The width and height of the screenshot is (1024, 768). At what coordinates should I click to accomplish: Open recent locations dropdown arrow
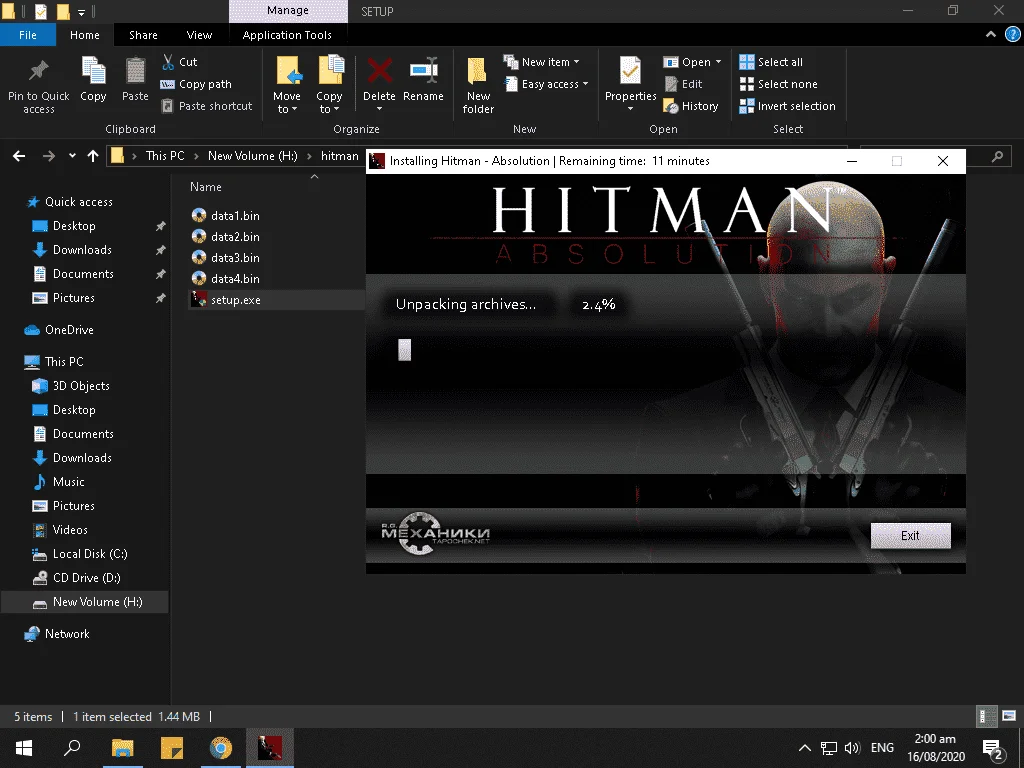(x=72, y=156)
